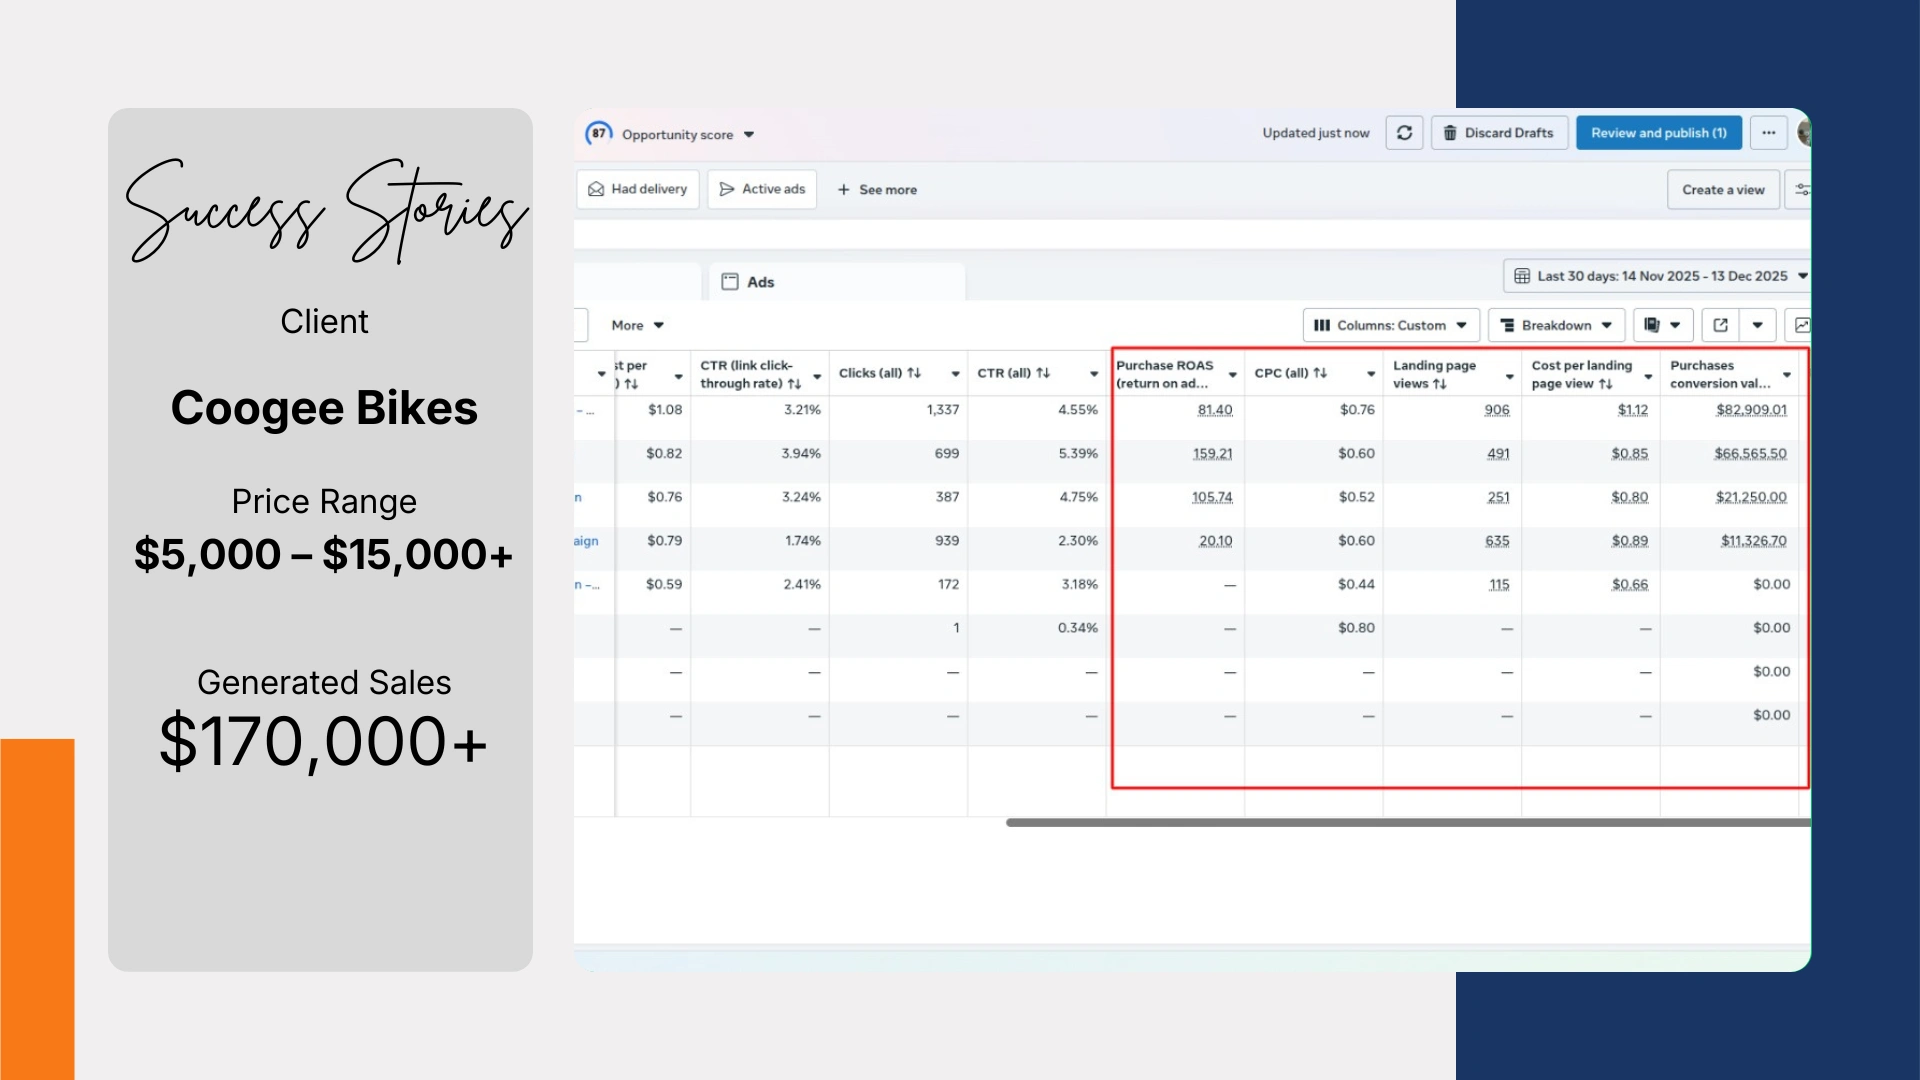Click the 105.74 Purchase ROAS value
This screenshot has width=1920, height=1080.
click(x=1212, y=498)
